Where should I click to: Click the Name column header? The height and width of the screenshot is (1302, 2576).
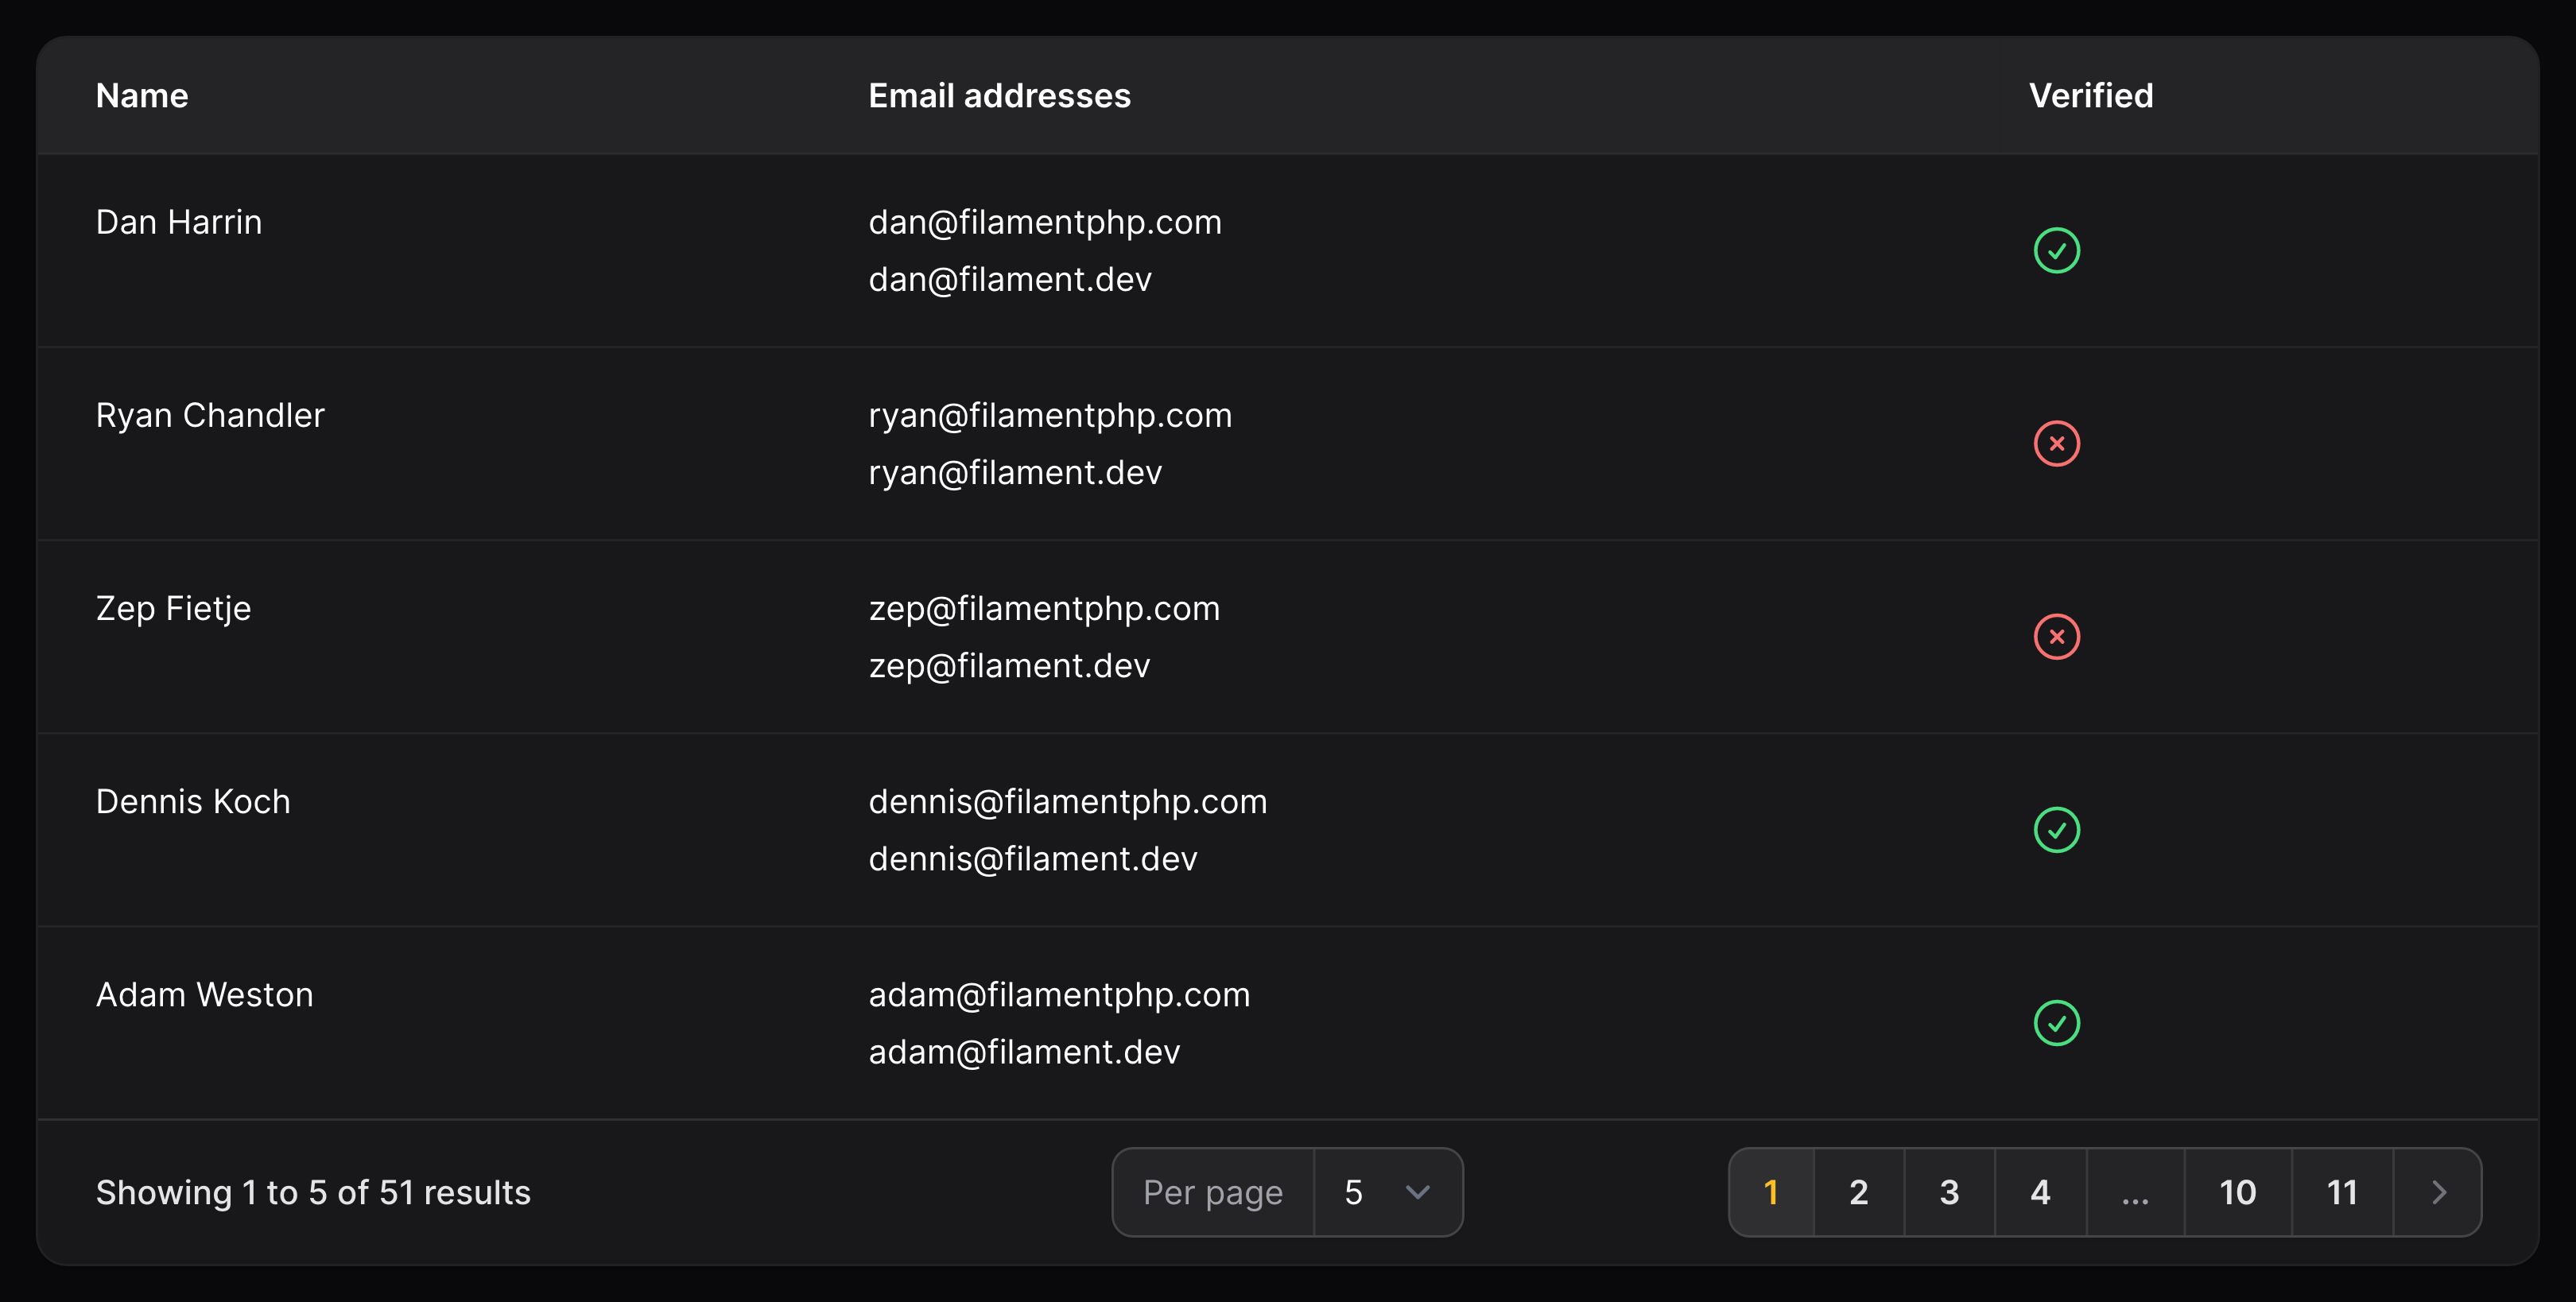click(x=142, y=96)
